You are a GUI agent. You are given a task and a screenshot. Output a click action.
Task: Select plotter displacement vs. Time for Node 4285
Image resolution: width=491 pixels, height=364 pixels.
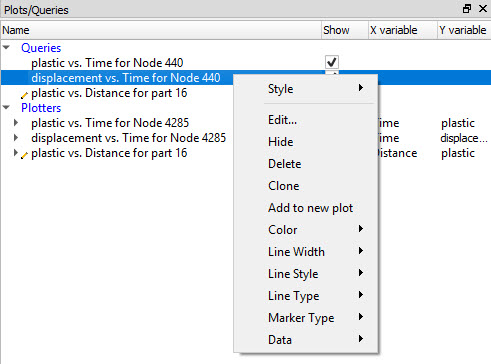[129, 138]
